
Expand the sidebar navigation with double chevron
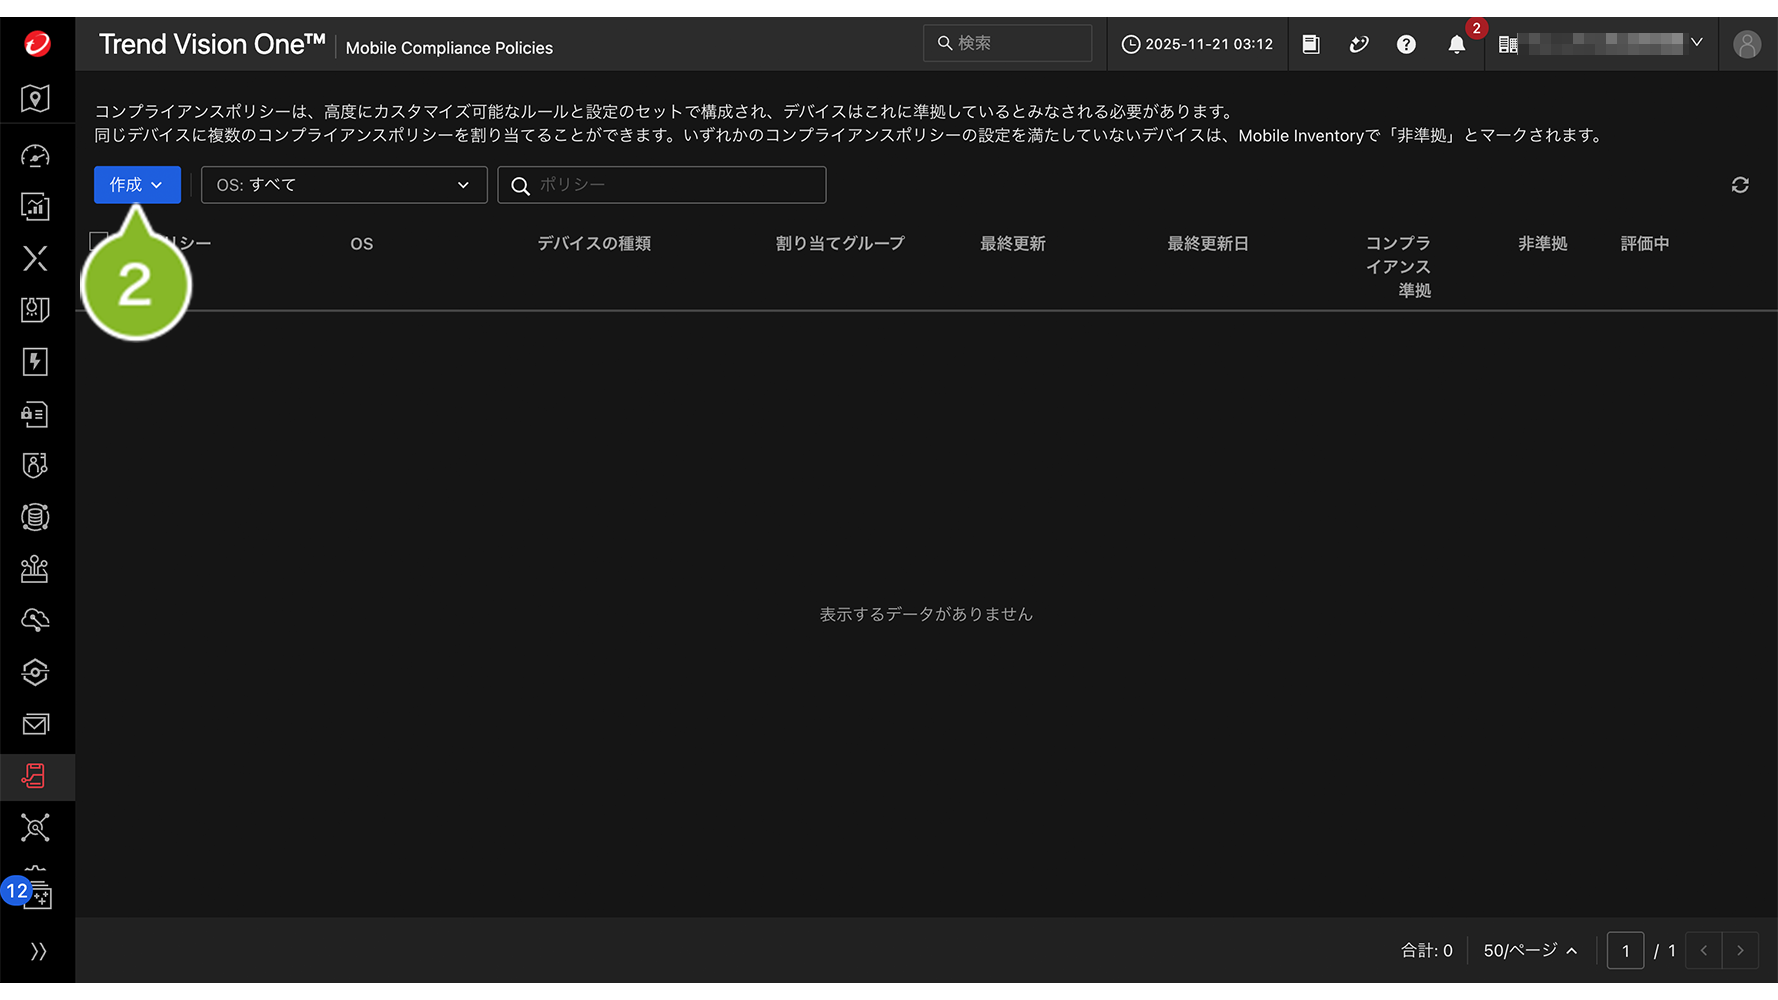pyautogui.click(x=38, y=951)
